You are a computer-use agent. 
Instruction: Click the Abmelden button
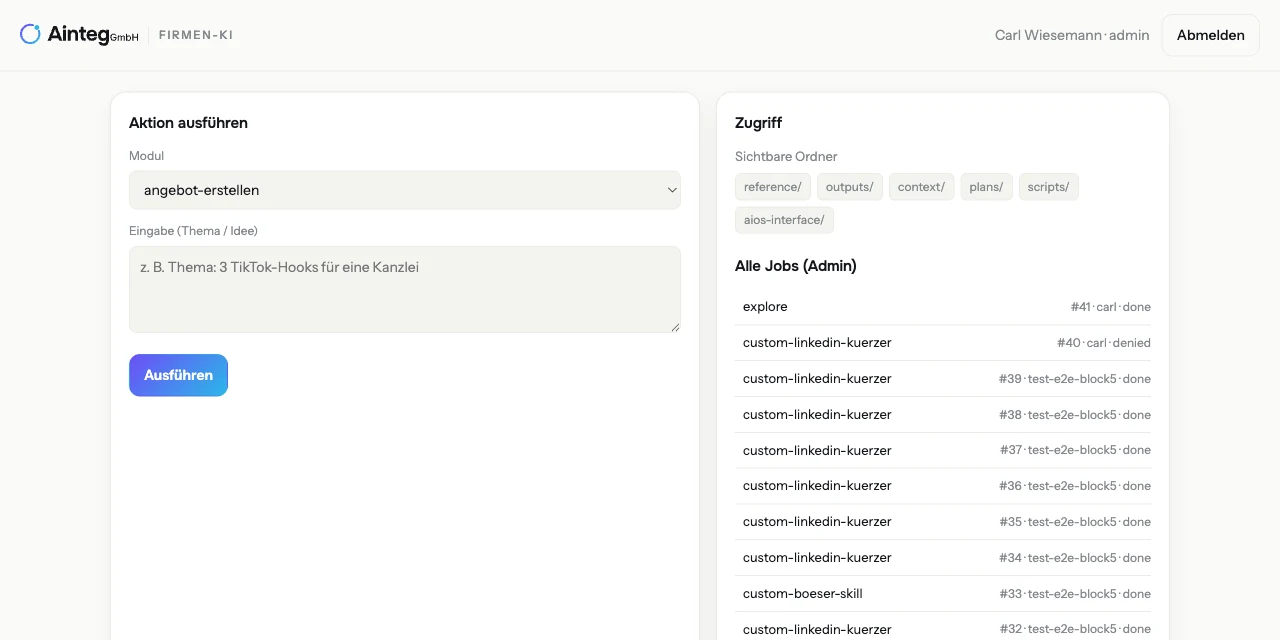click(1210, 35)
